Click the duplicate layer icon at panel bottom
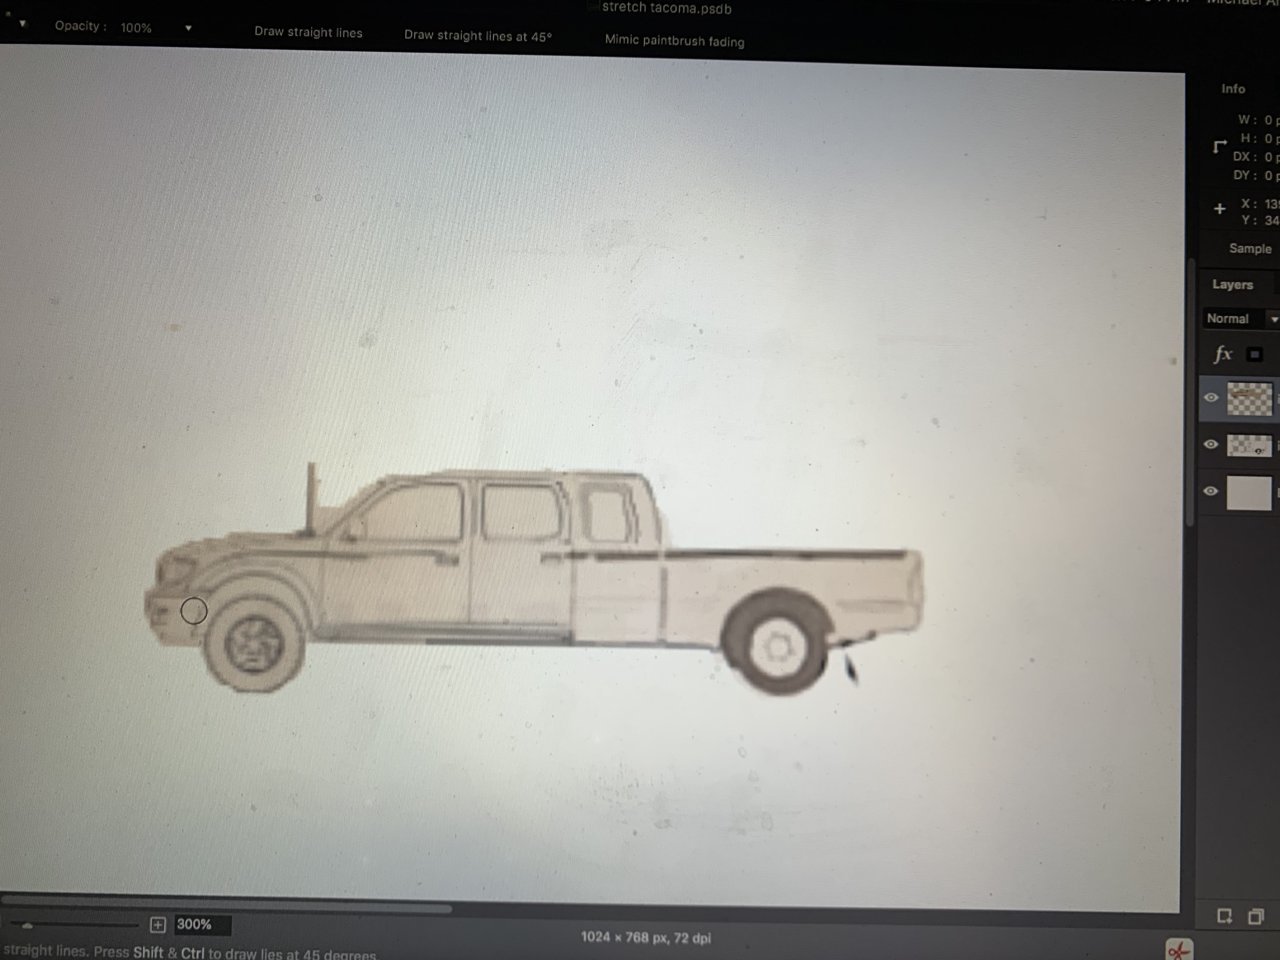This screenshot has width=1280, height=960. 1256,916
